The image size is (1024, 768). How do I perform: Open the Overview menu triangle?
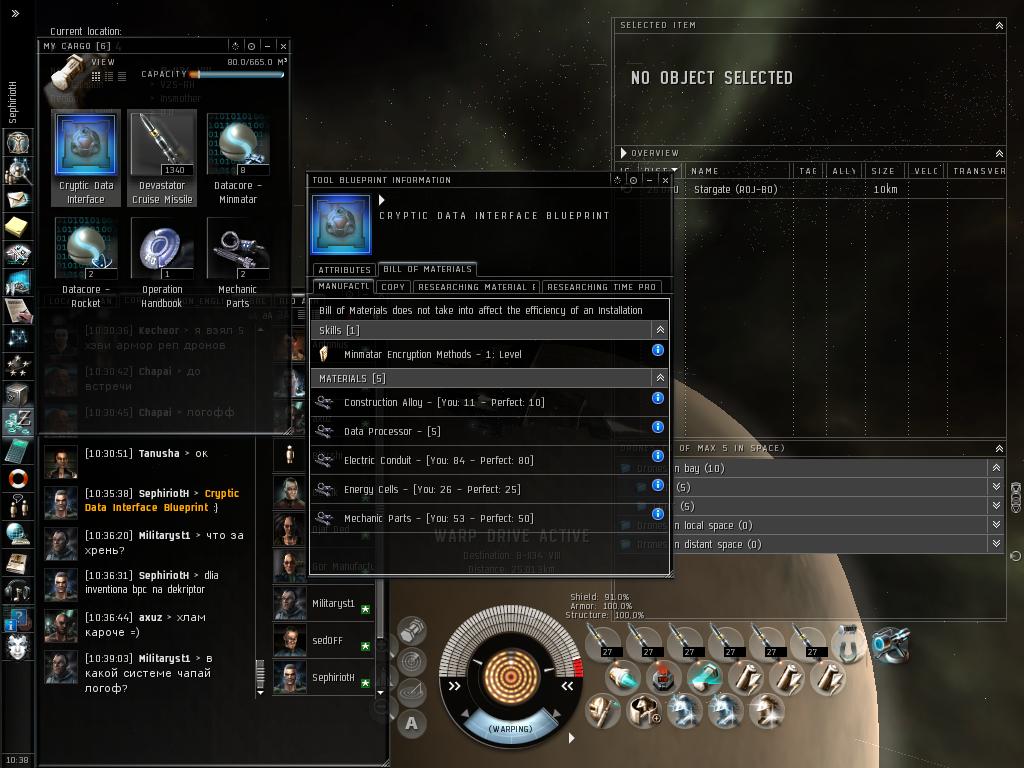click(x=623, y=153)
